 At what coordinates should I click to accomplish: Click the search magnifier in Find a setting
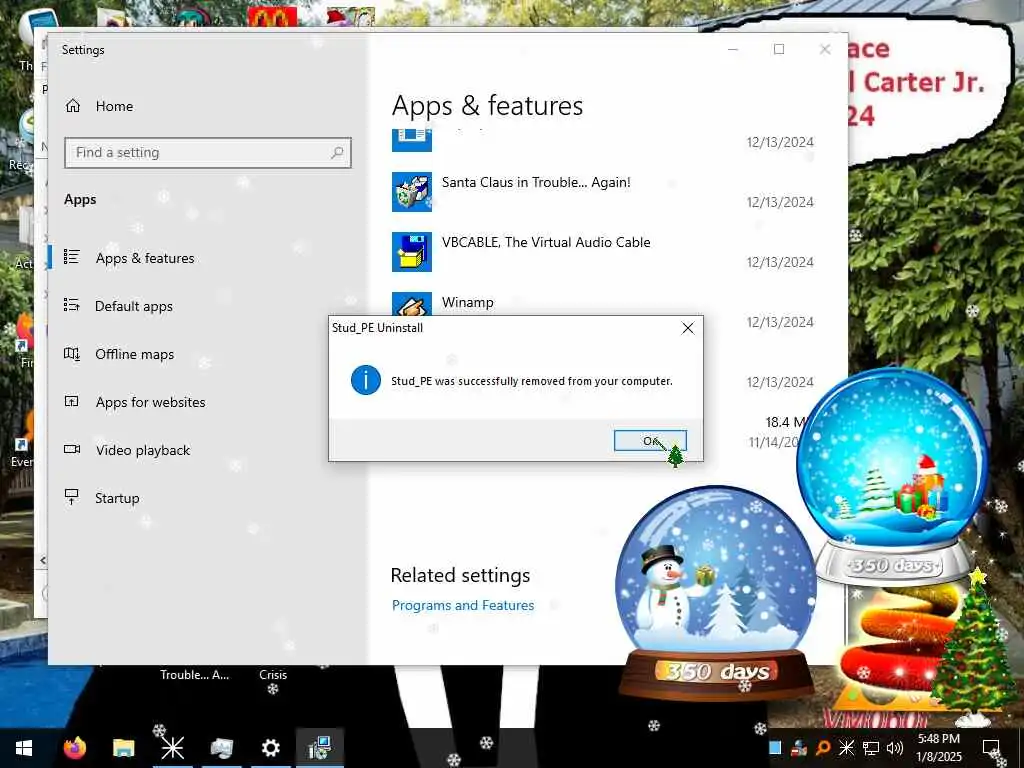click(x=337, y=152)
